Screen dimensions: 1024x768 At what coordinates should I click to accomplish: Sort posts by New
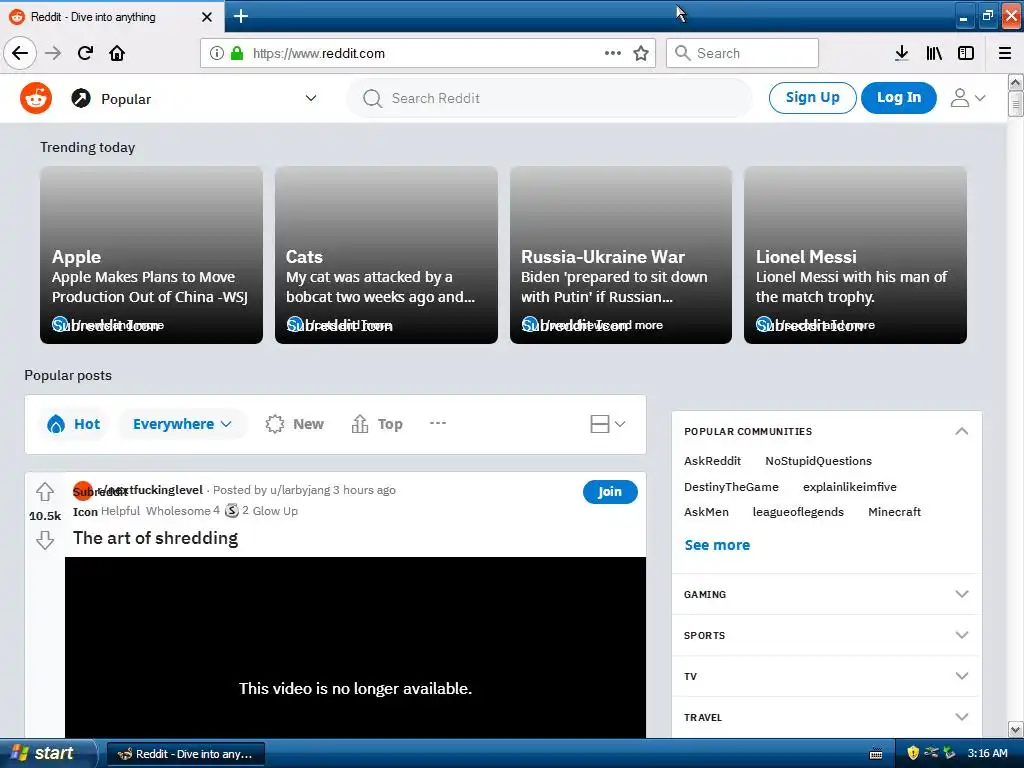295,424
